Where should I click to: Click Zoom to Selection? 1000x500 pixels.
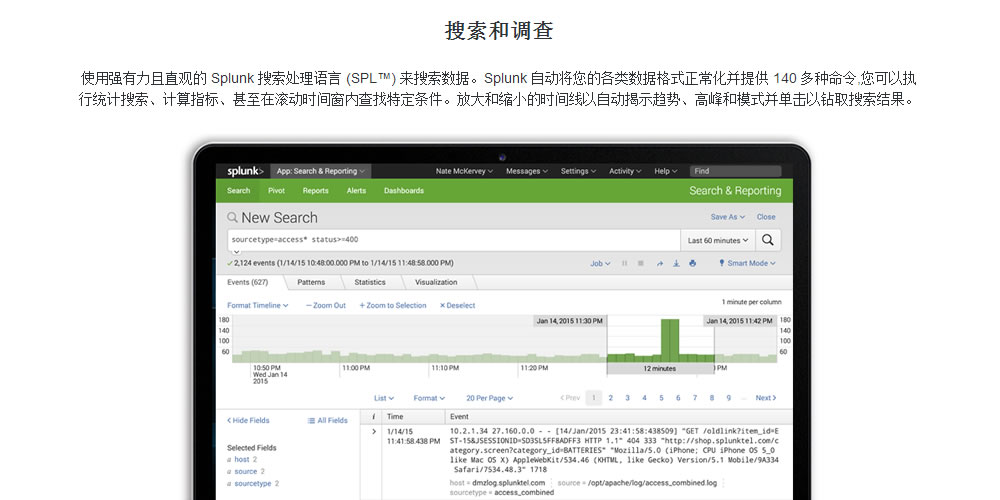click(x=393, y=305)
